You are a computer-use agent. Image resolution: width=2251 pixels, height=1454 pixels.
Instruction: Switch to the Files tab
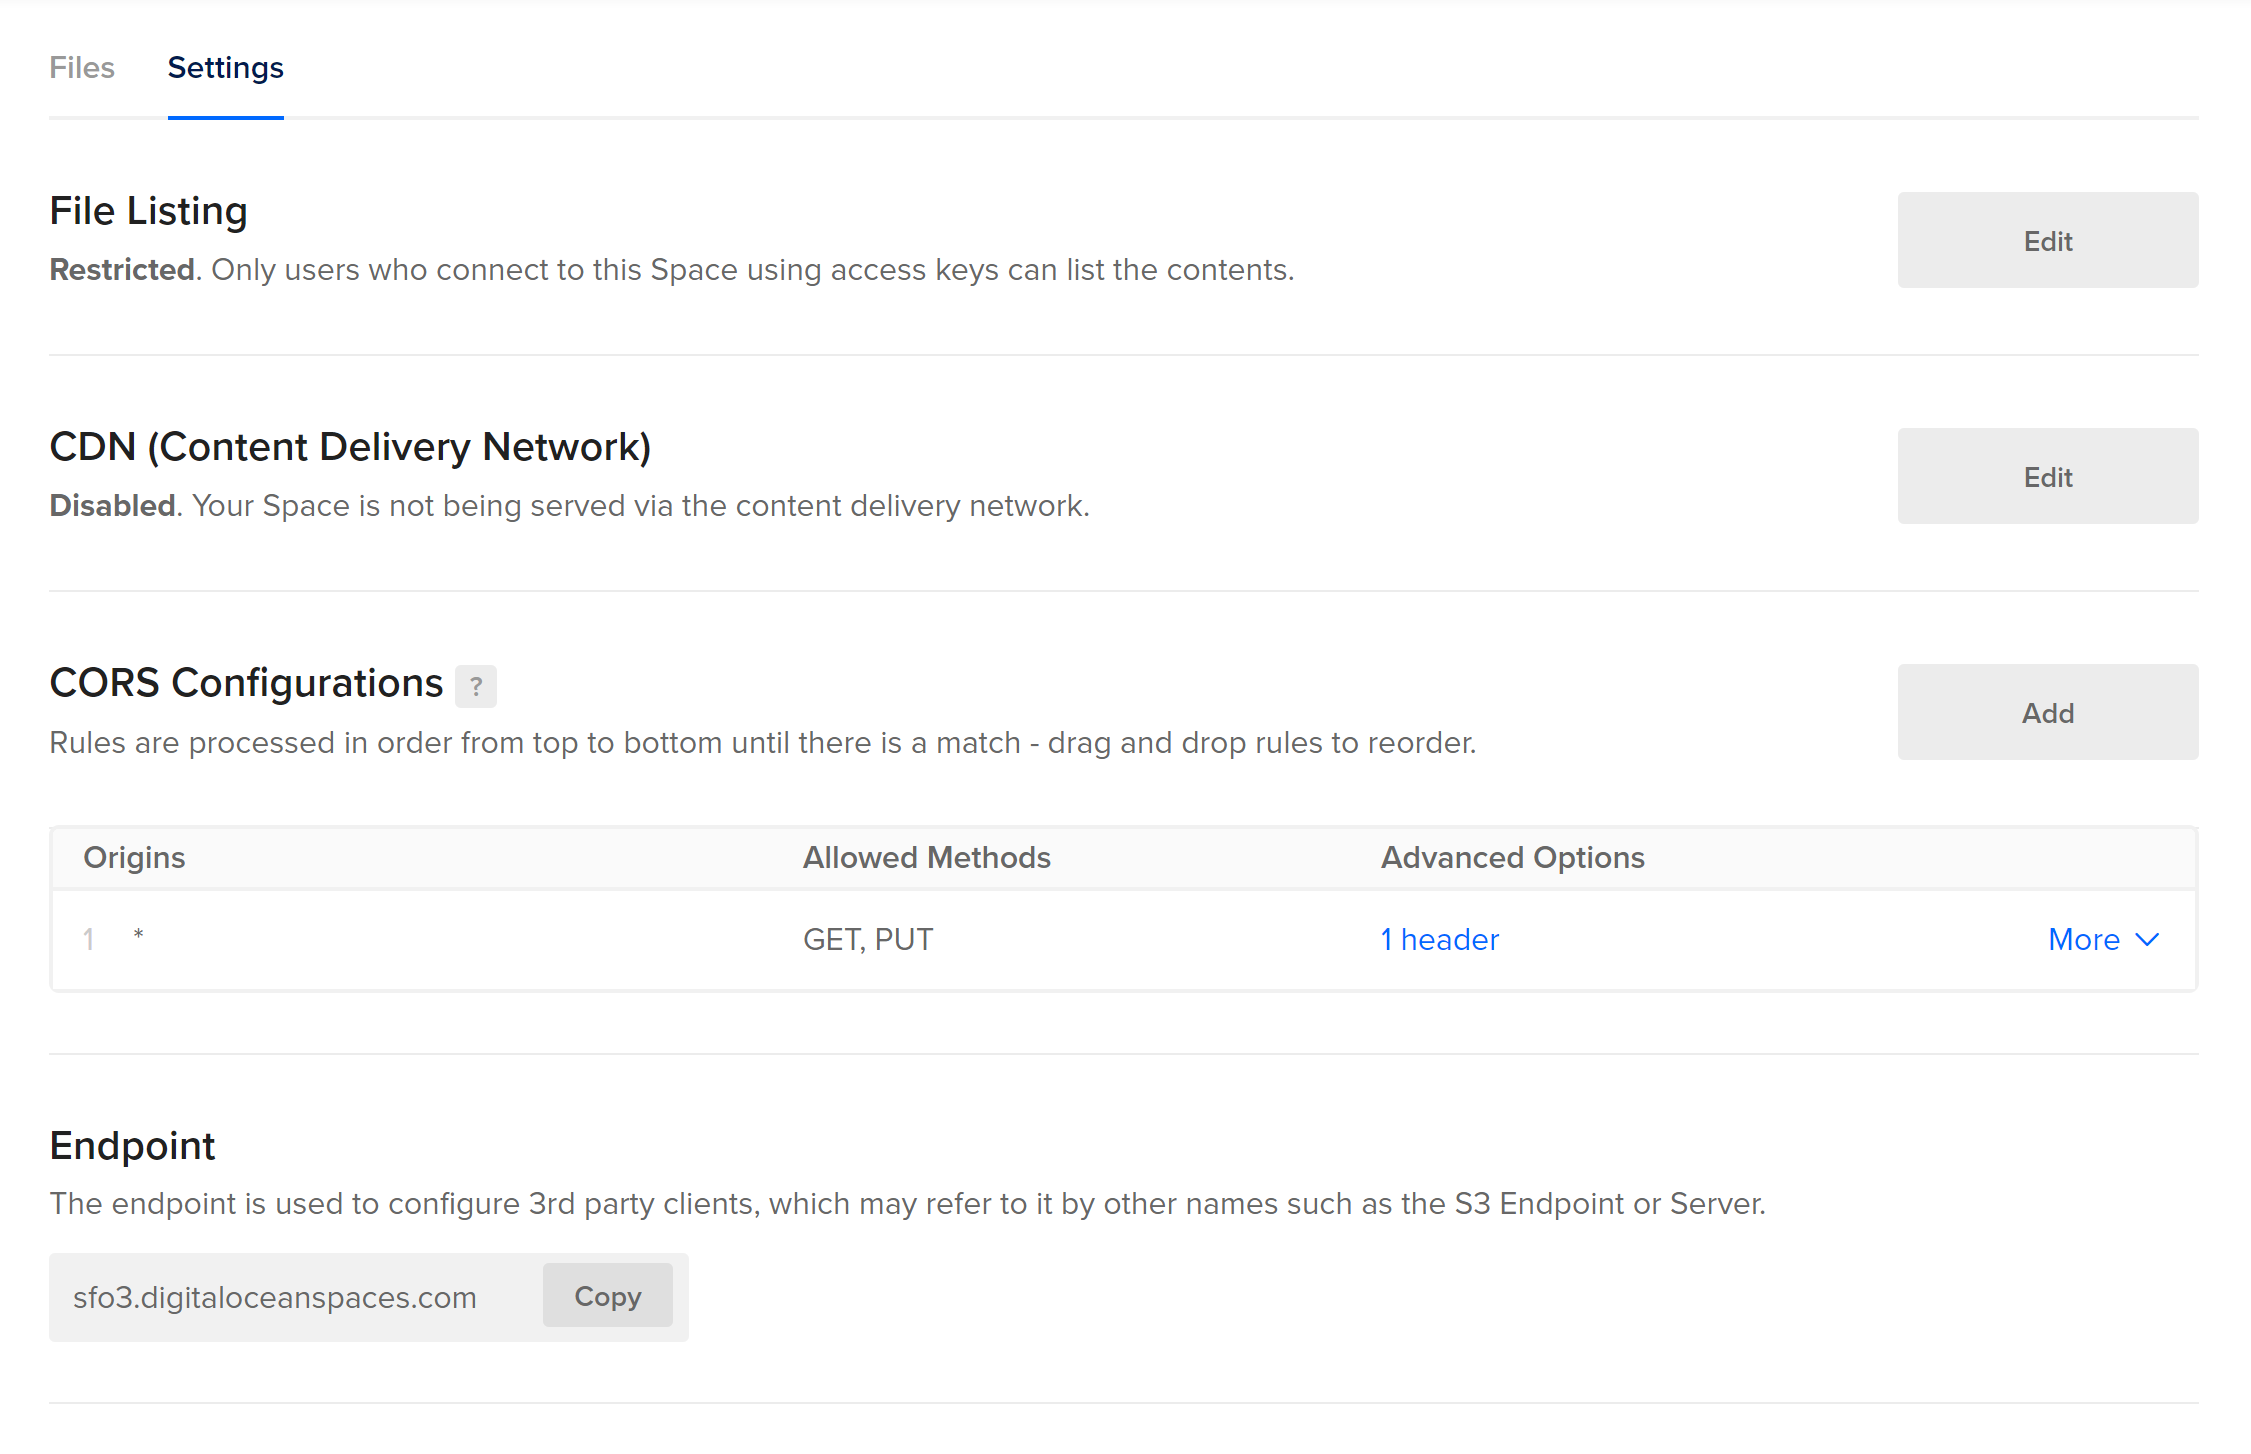click(82, 68)
